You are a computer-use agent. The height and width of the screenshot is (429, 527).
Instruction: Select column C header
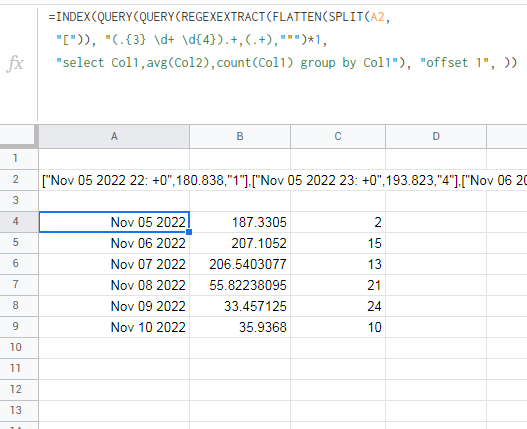pyautogui.click(x=338, y=136)
